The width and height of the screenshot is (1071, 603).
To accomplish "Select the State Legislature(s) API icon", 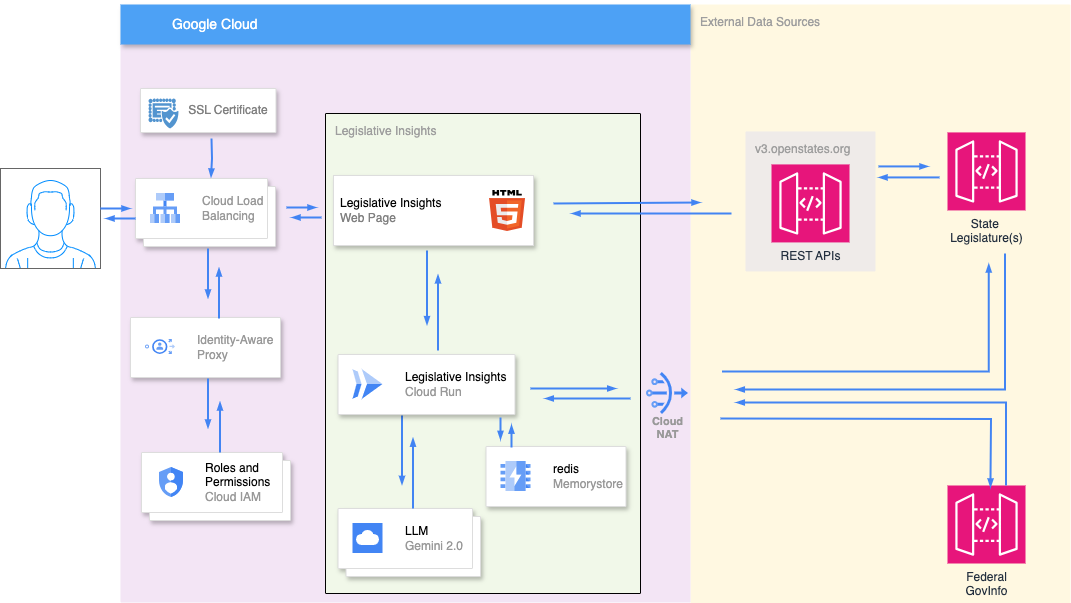I will click(986, 171).
